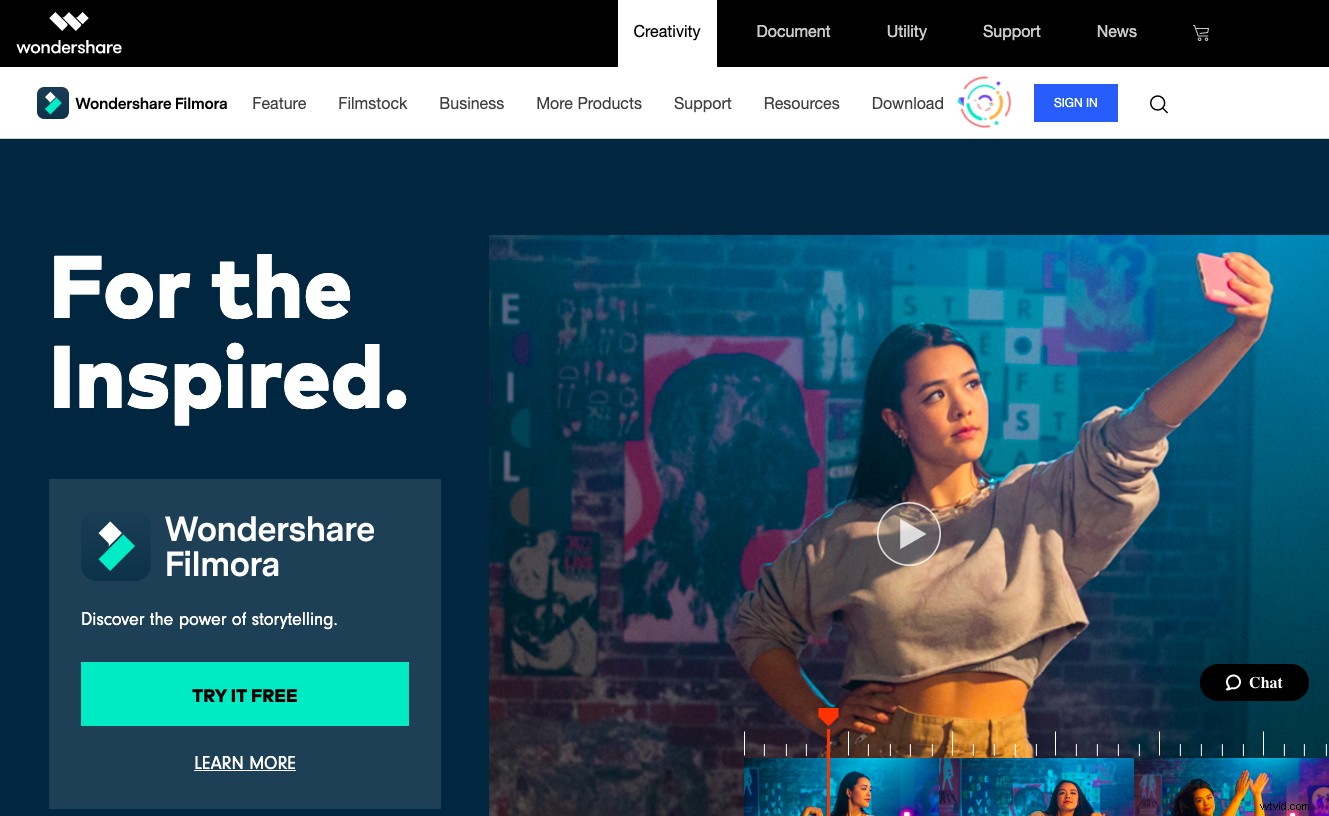This screenshot has width=1329, height=816.
Task: Expand the Resources menu
Action: [x=802, y=103]
